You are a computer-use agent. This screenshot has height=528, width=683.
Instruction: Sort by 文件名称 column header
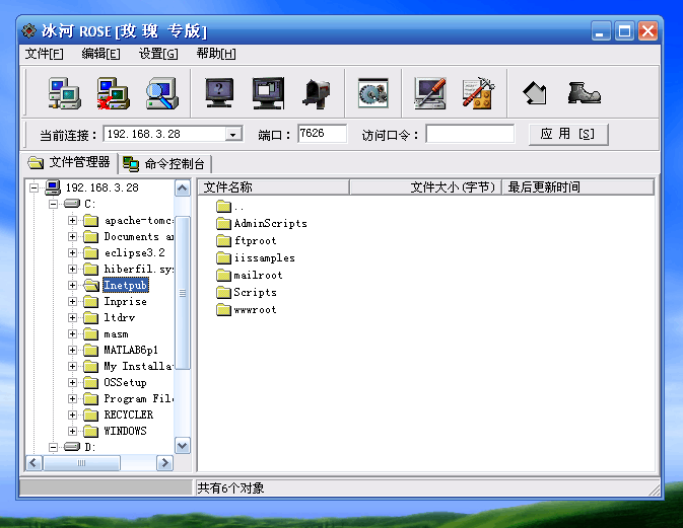coord(274,187)
